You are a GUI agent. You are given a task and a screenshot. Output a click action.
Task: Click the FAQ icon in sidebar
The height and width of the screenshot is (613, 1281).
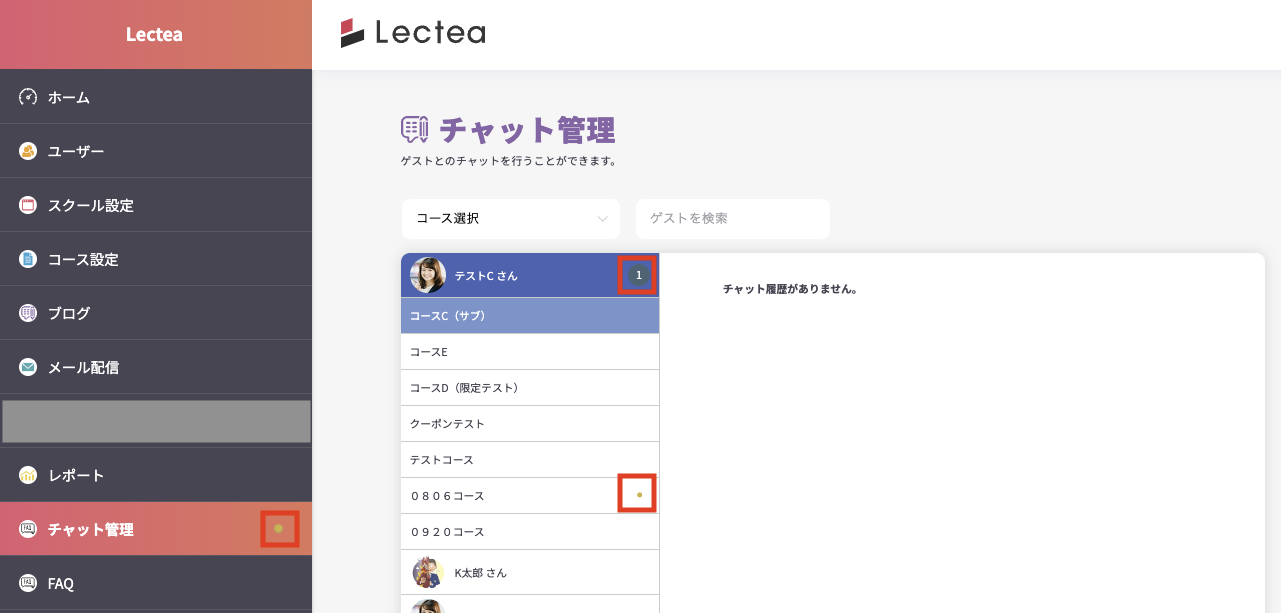28,583
